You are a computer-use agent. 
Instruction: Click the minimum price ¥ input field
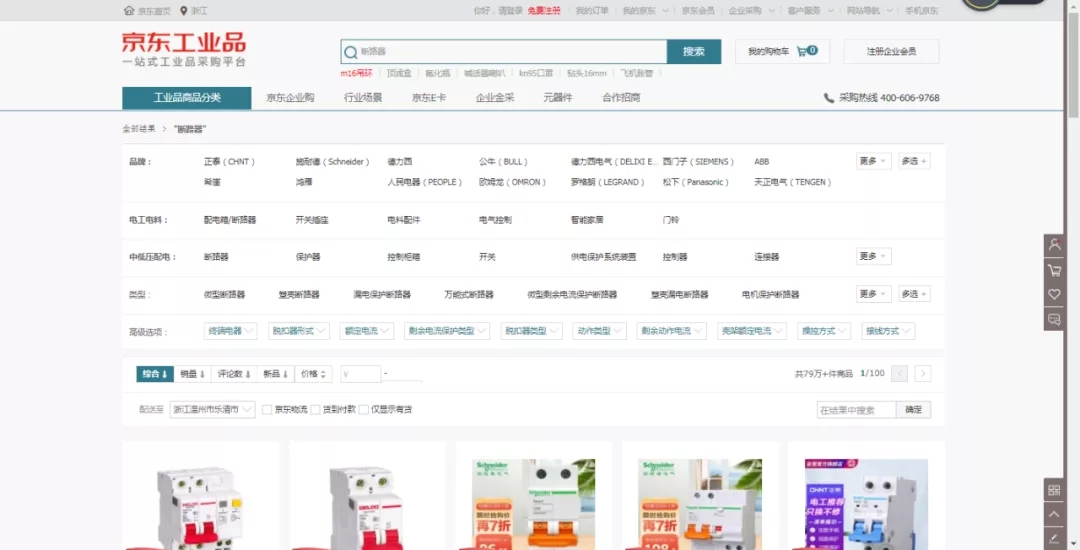(360, 374)
